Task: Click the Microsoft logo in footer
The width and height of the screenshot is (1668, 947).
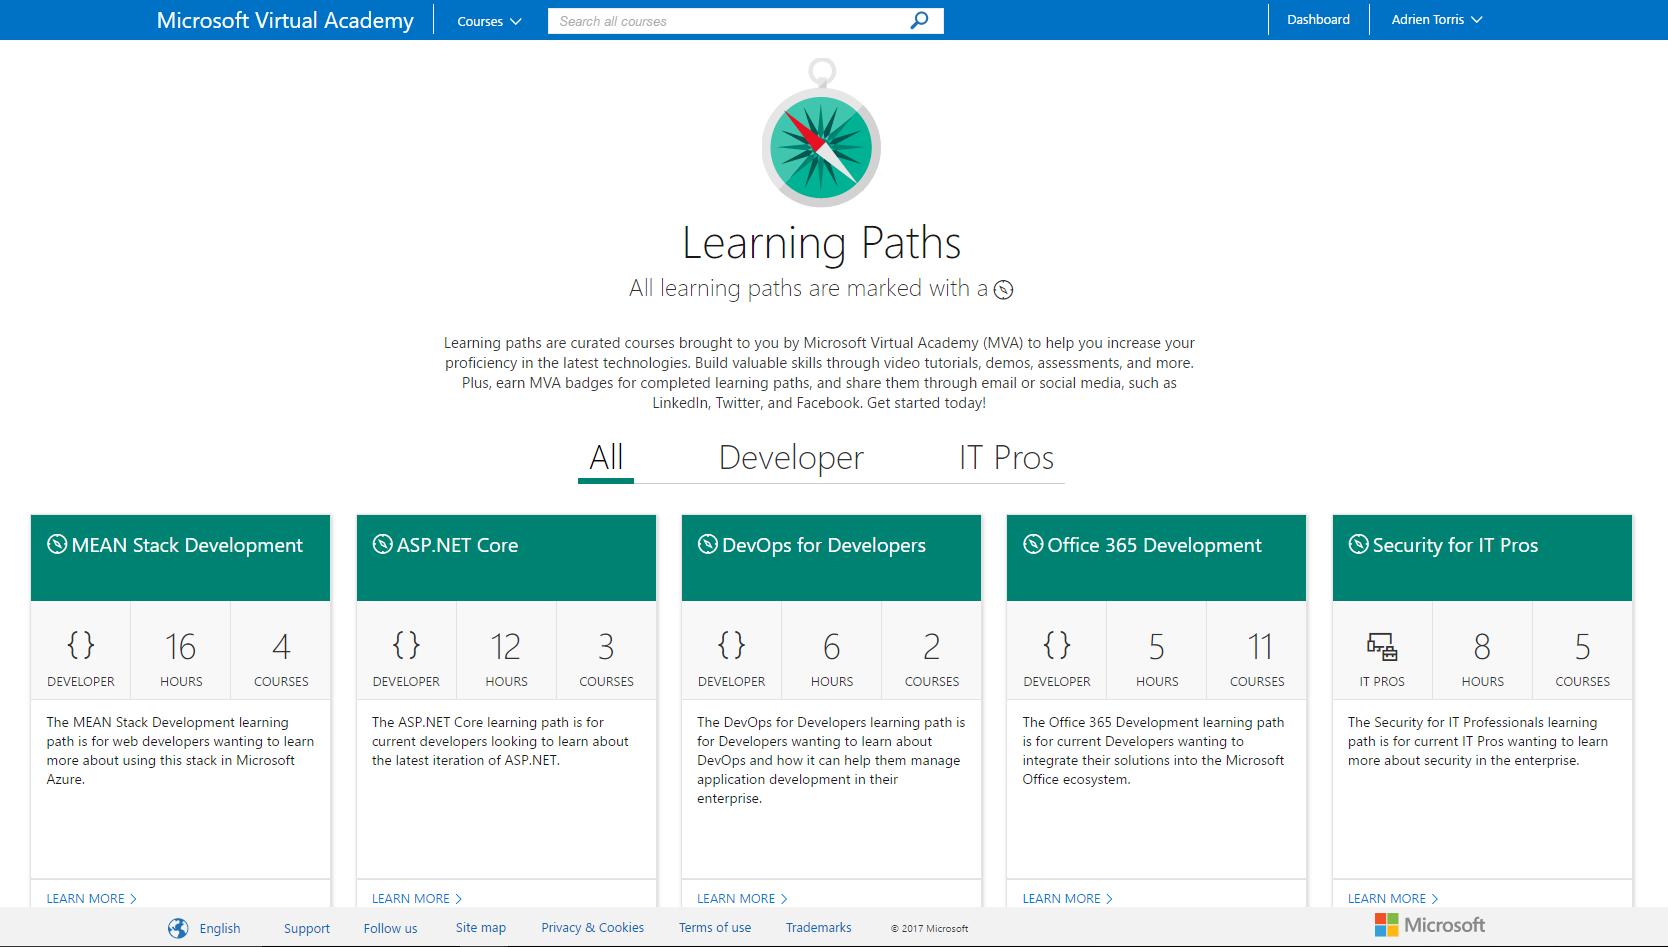Action: 1429,925
